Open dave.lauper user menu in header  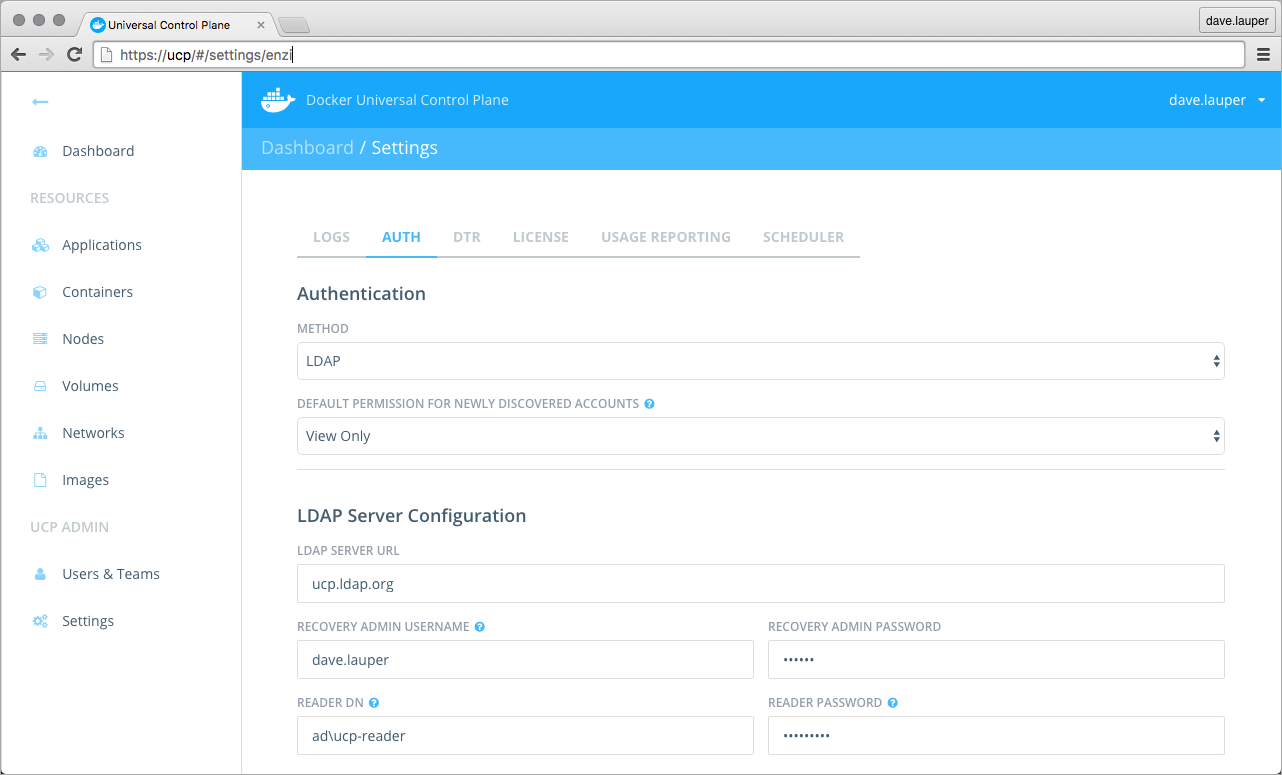pyautogui.click(x=1217, y=100)
